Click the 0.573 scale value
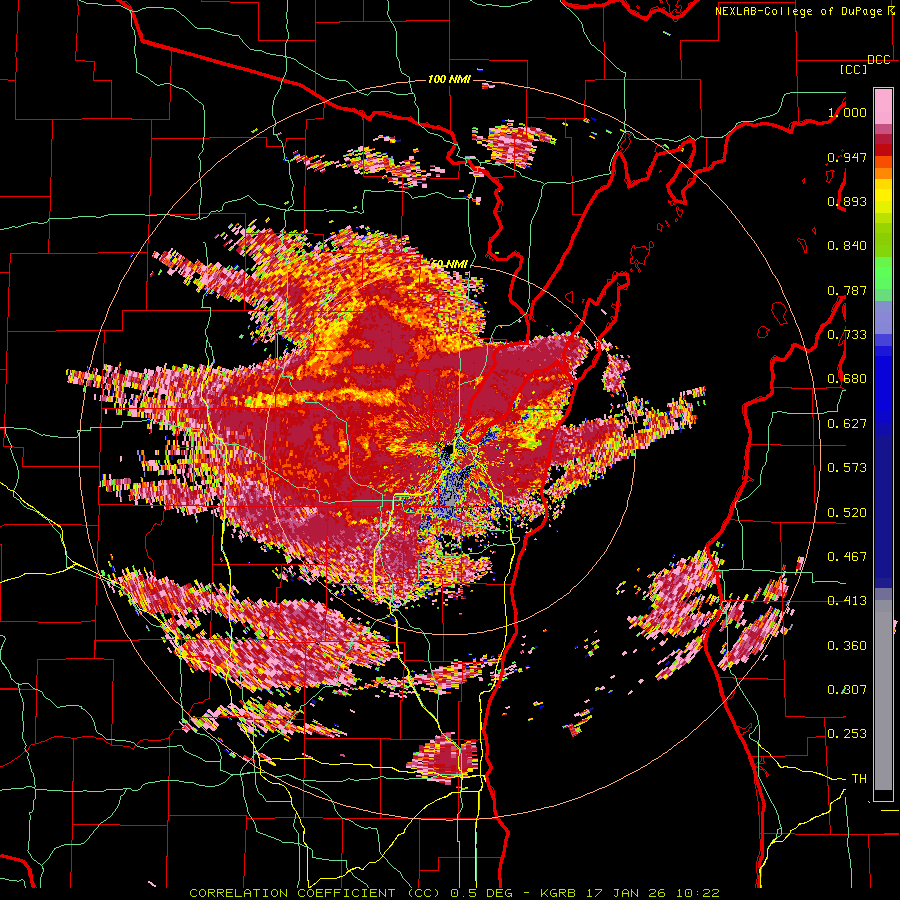The width and height of the screenshot is (900, 900). 847,468
